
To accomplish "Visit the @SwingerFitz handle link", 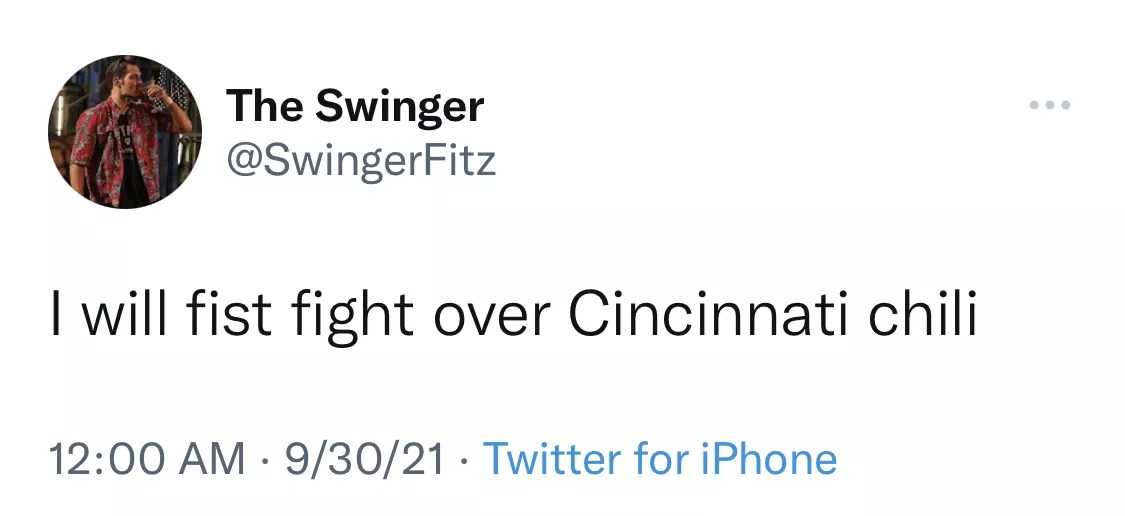I will tap(361, 160).
